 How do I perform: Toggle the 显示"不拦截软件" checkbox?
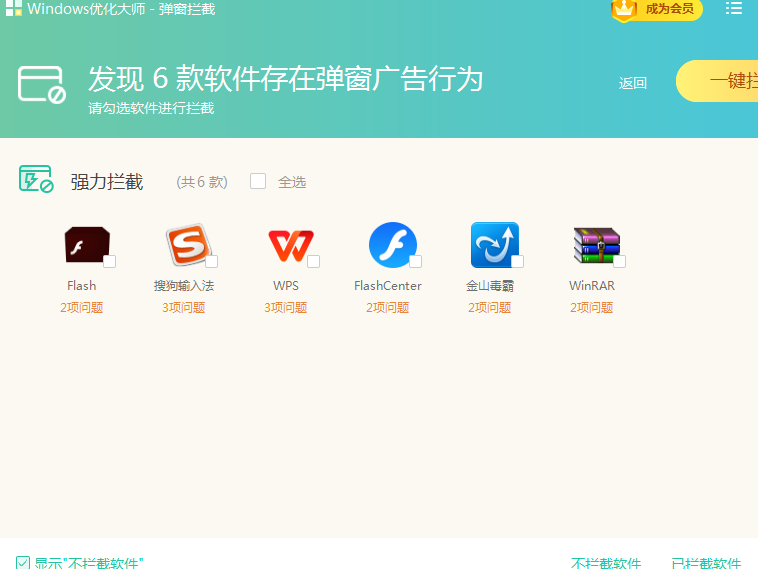point(23,562)
